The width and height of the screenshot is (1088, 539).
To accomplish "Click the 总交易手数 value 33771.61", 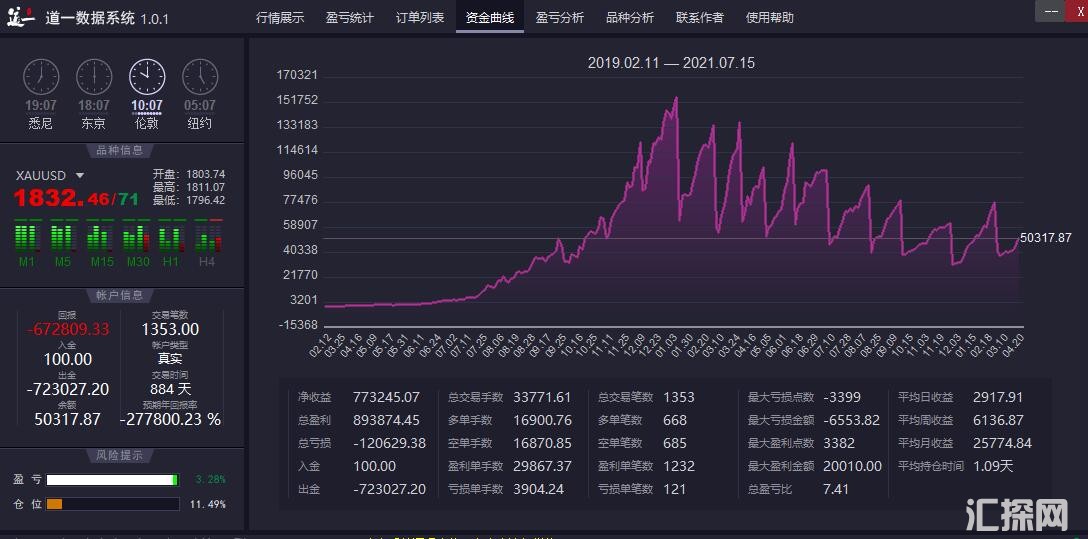I will [543, 397].
